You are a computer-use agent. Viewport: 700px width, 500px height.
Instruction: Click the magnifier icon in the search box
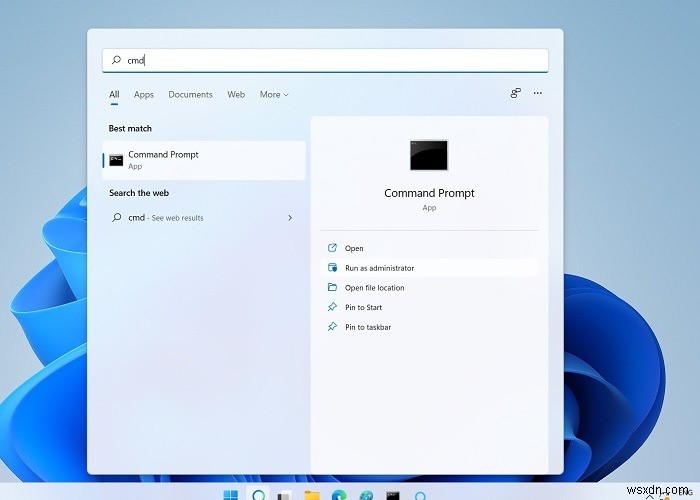click(116, 60)
